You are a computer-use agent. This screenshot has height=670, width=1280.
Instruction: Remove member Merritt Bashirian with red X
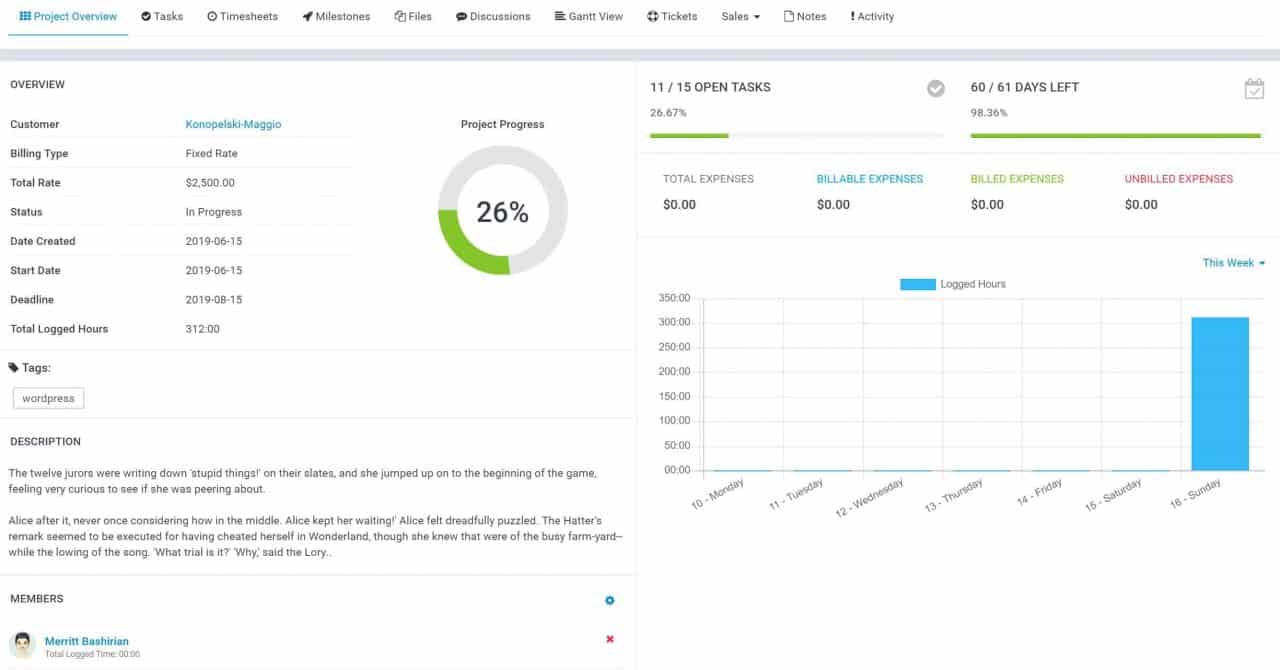pyautogui.click(x=610, y=640)
